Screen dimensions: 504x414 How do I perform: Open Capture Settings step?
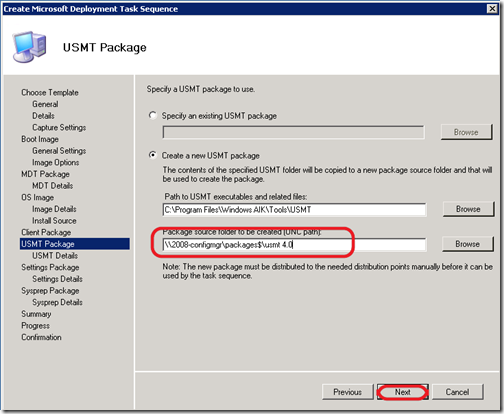[59, 127]
